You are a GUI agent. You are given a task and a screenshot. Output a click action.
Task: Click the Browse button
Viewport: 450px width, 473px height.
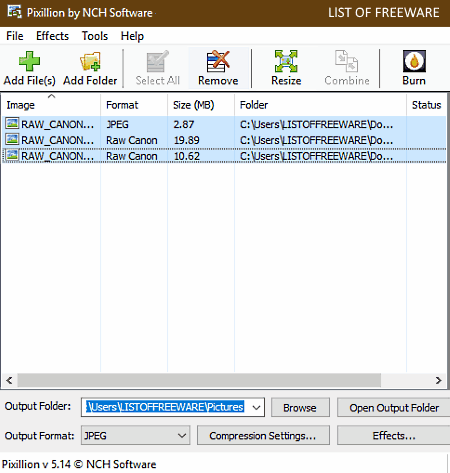(300, 407)
